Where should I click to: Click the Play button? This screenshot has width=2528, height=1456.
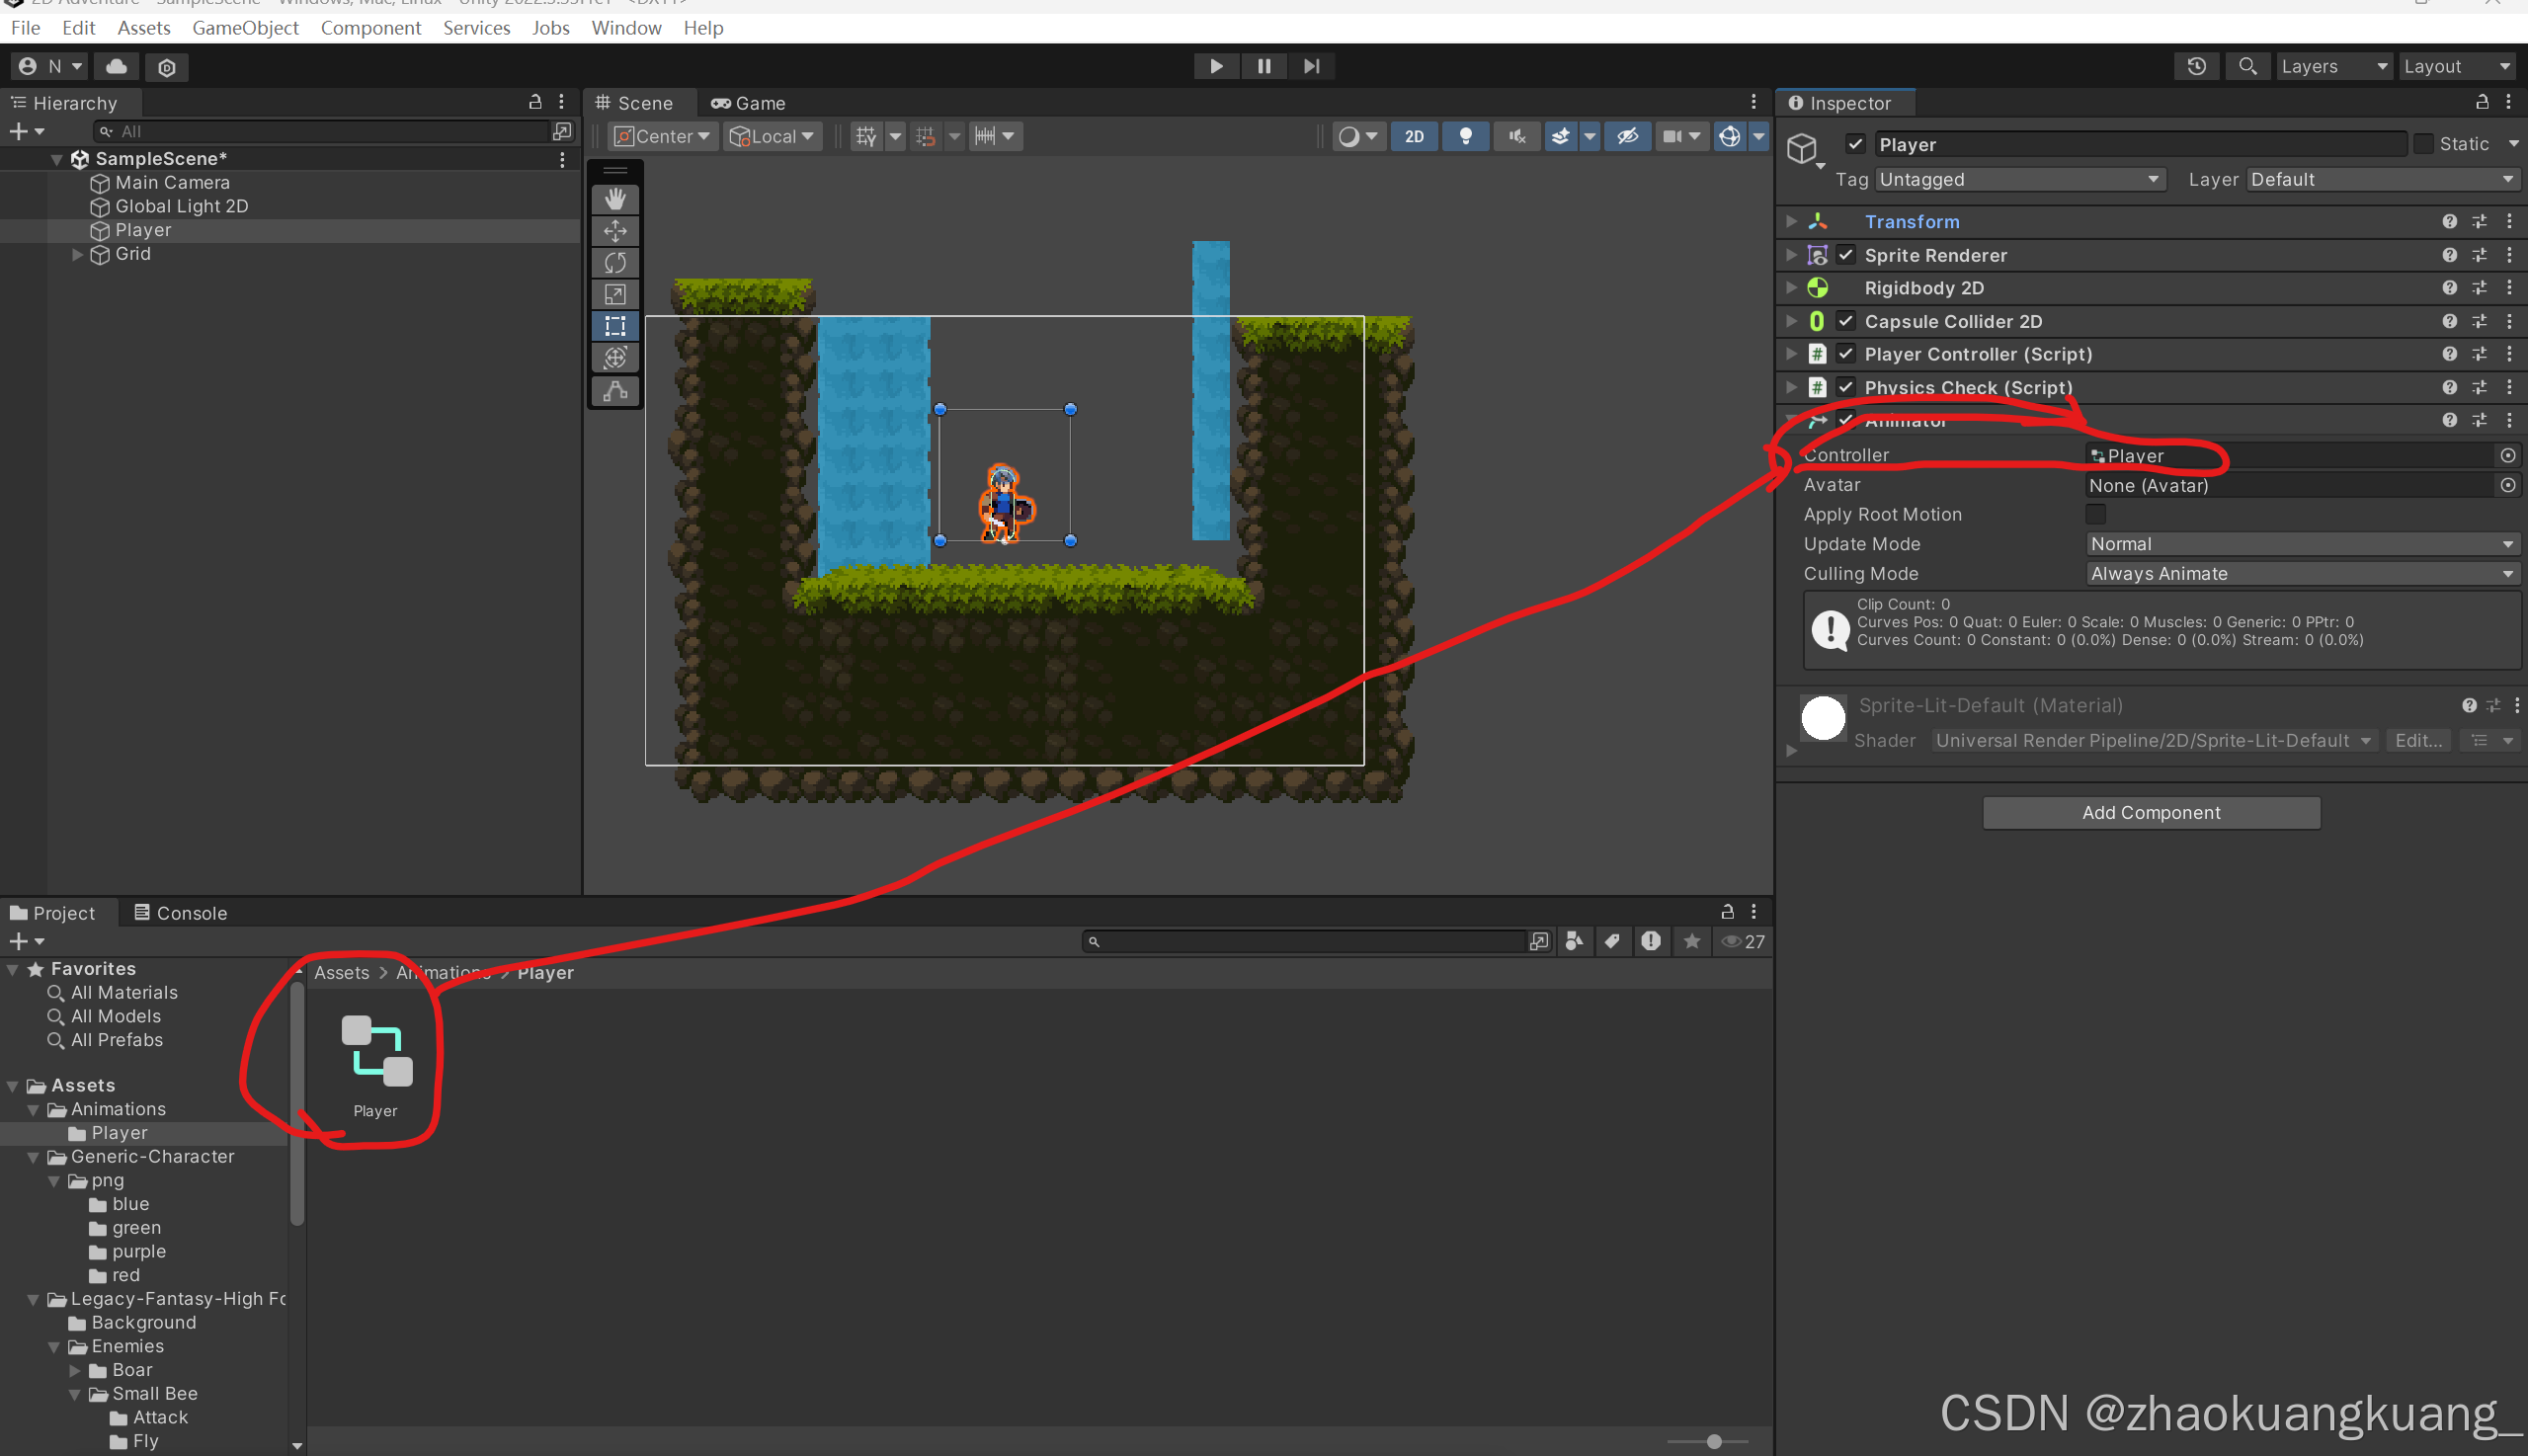(x=1216, y=66)
